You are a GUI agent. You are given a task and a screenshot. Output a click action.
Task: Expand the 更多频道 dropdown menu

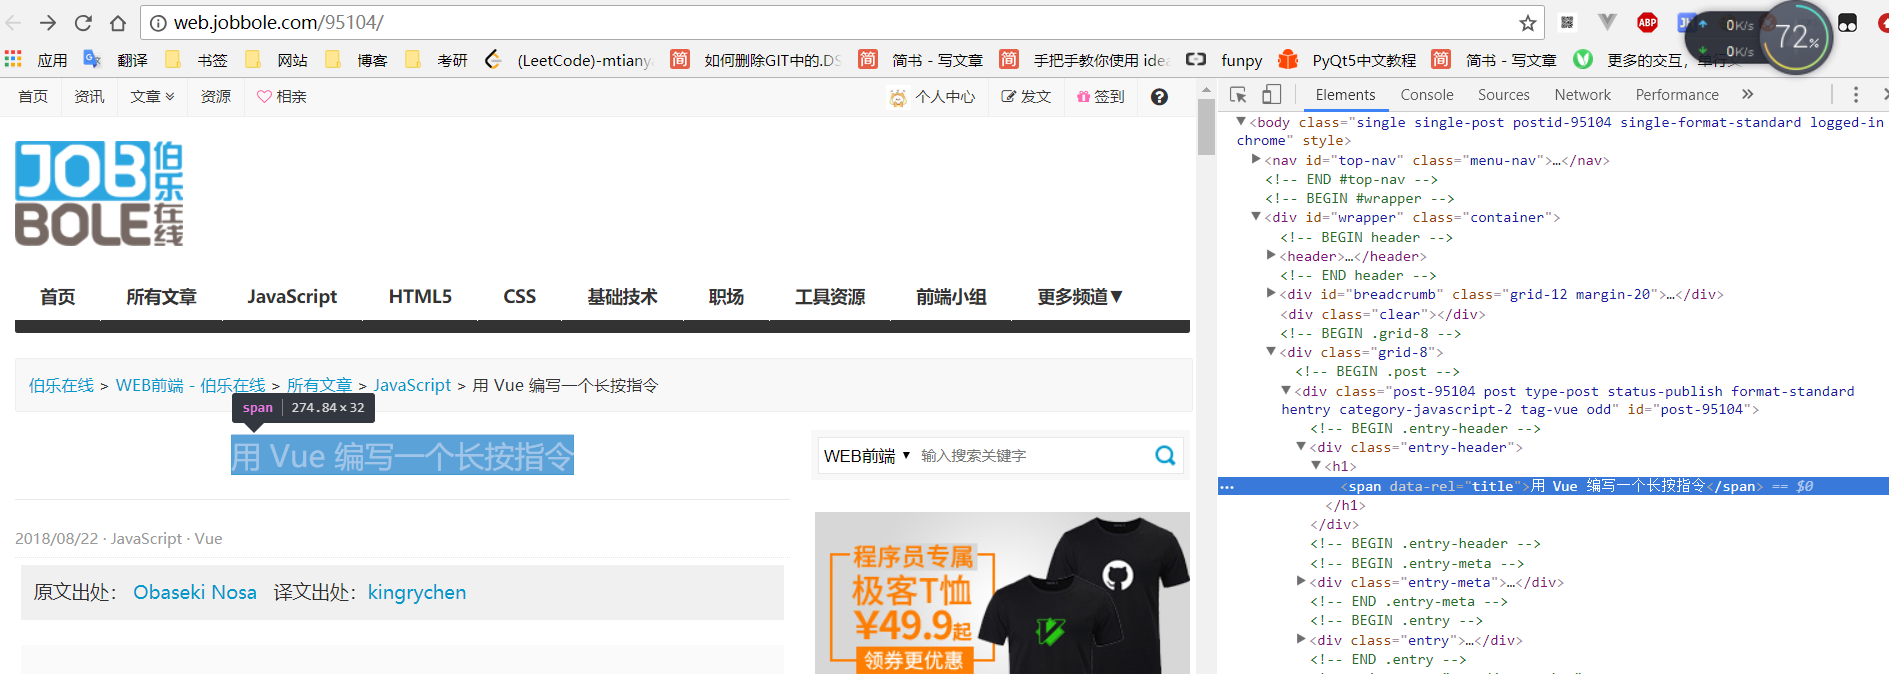tap(1080, 297)
